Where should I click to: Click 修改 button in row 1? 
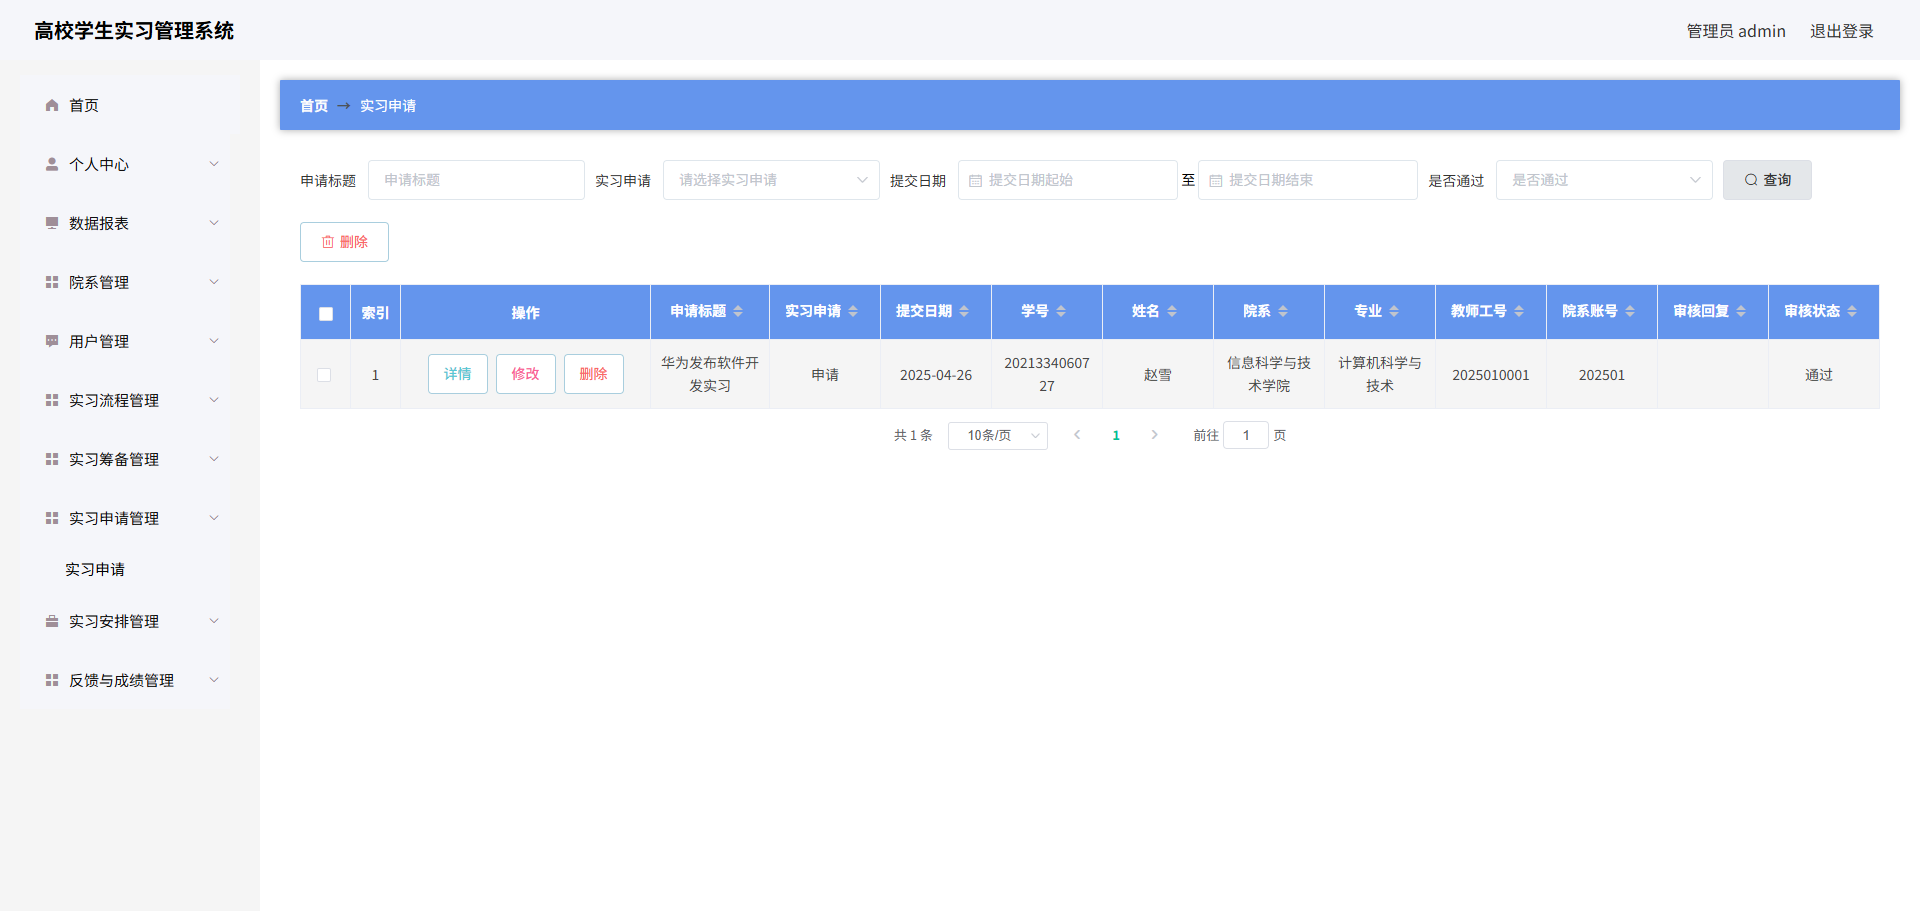pyautogui.click(x=526, y=374)
